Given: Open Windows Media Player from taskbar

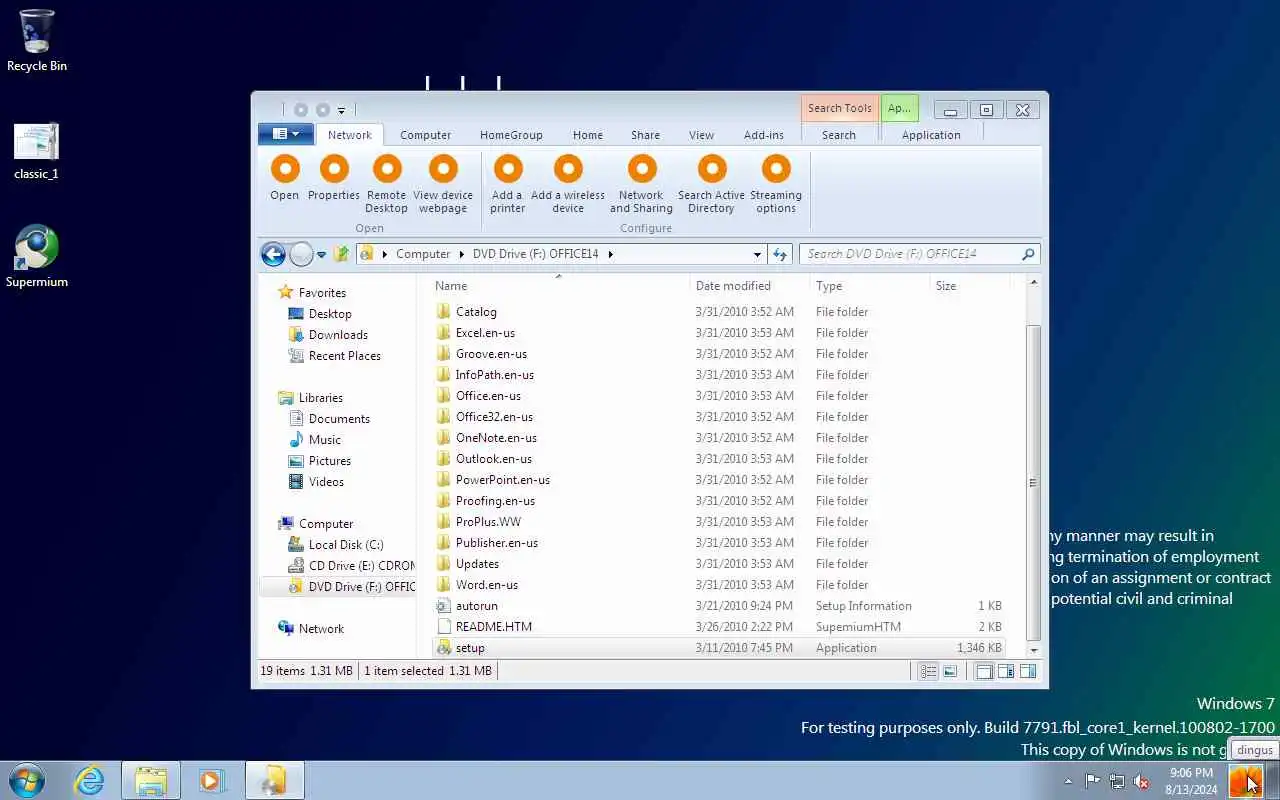Looking at the screenshot, I should click(211, 780).
